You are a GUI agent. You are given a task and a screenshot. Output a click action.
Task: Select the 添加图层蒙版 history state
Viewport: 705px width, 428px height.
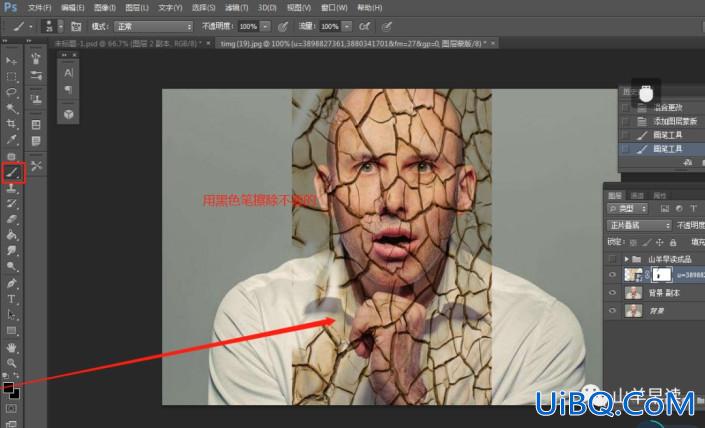[662, 121]
